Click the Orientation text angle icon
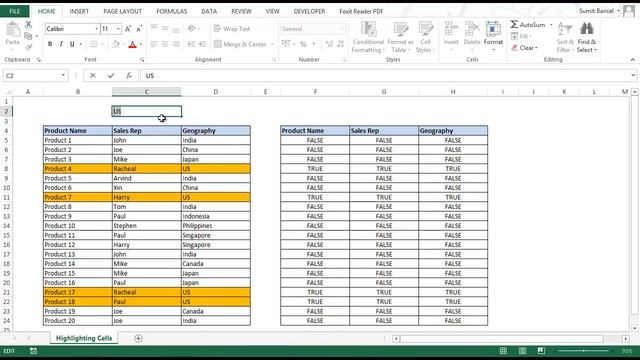This screenshot has width=640, height=360. click(191, 29)
